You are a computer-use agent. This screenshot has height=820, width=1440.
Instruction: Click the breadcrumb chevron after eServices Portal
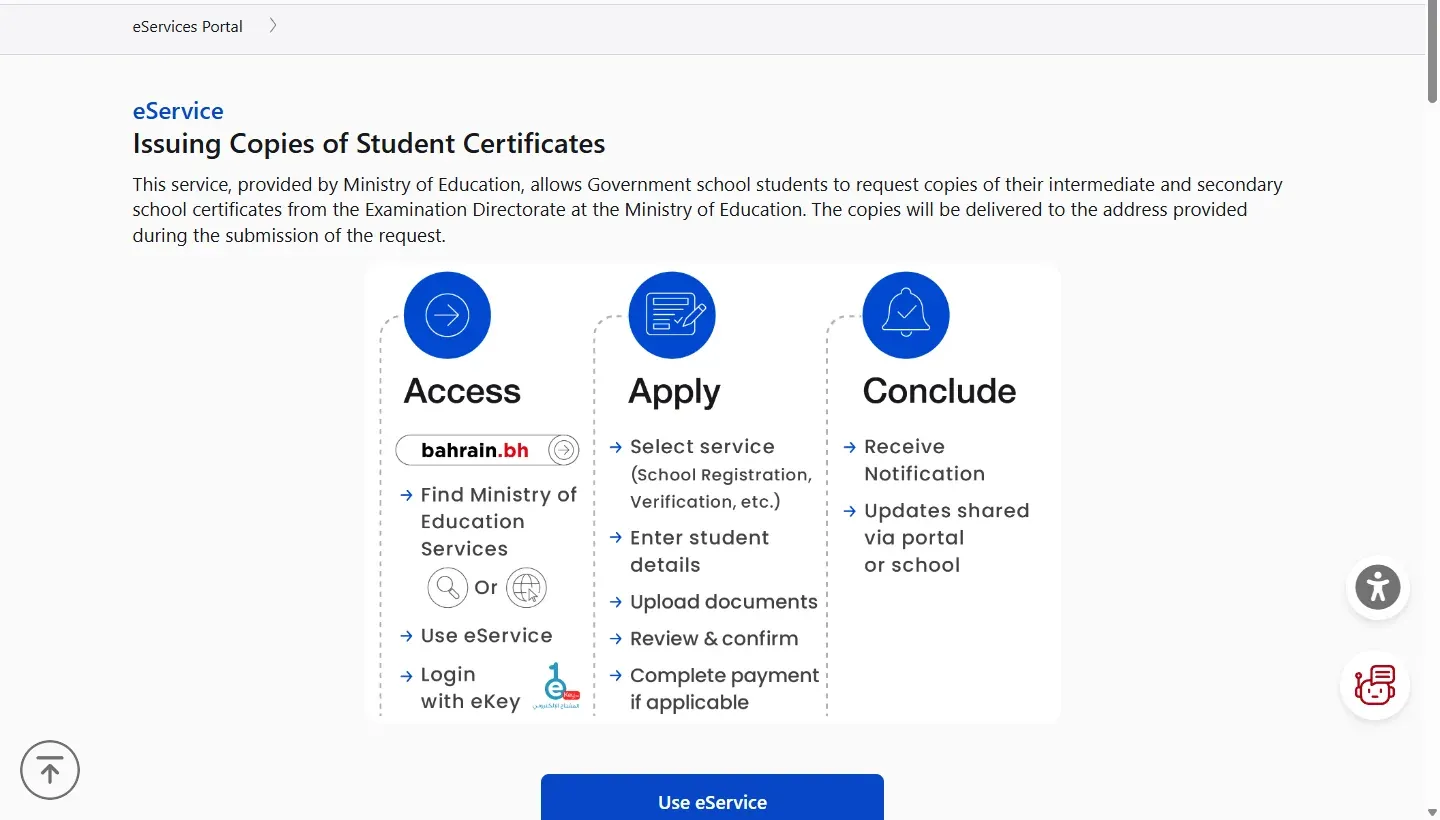click(273, 26)
